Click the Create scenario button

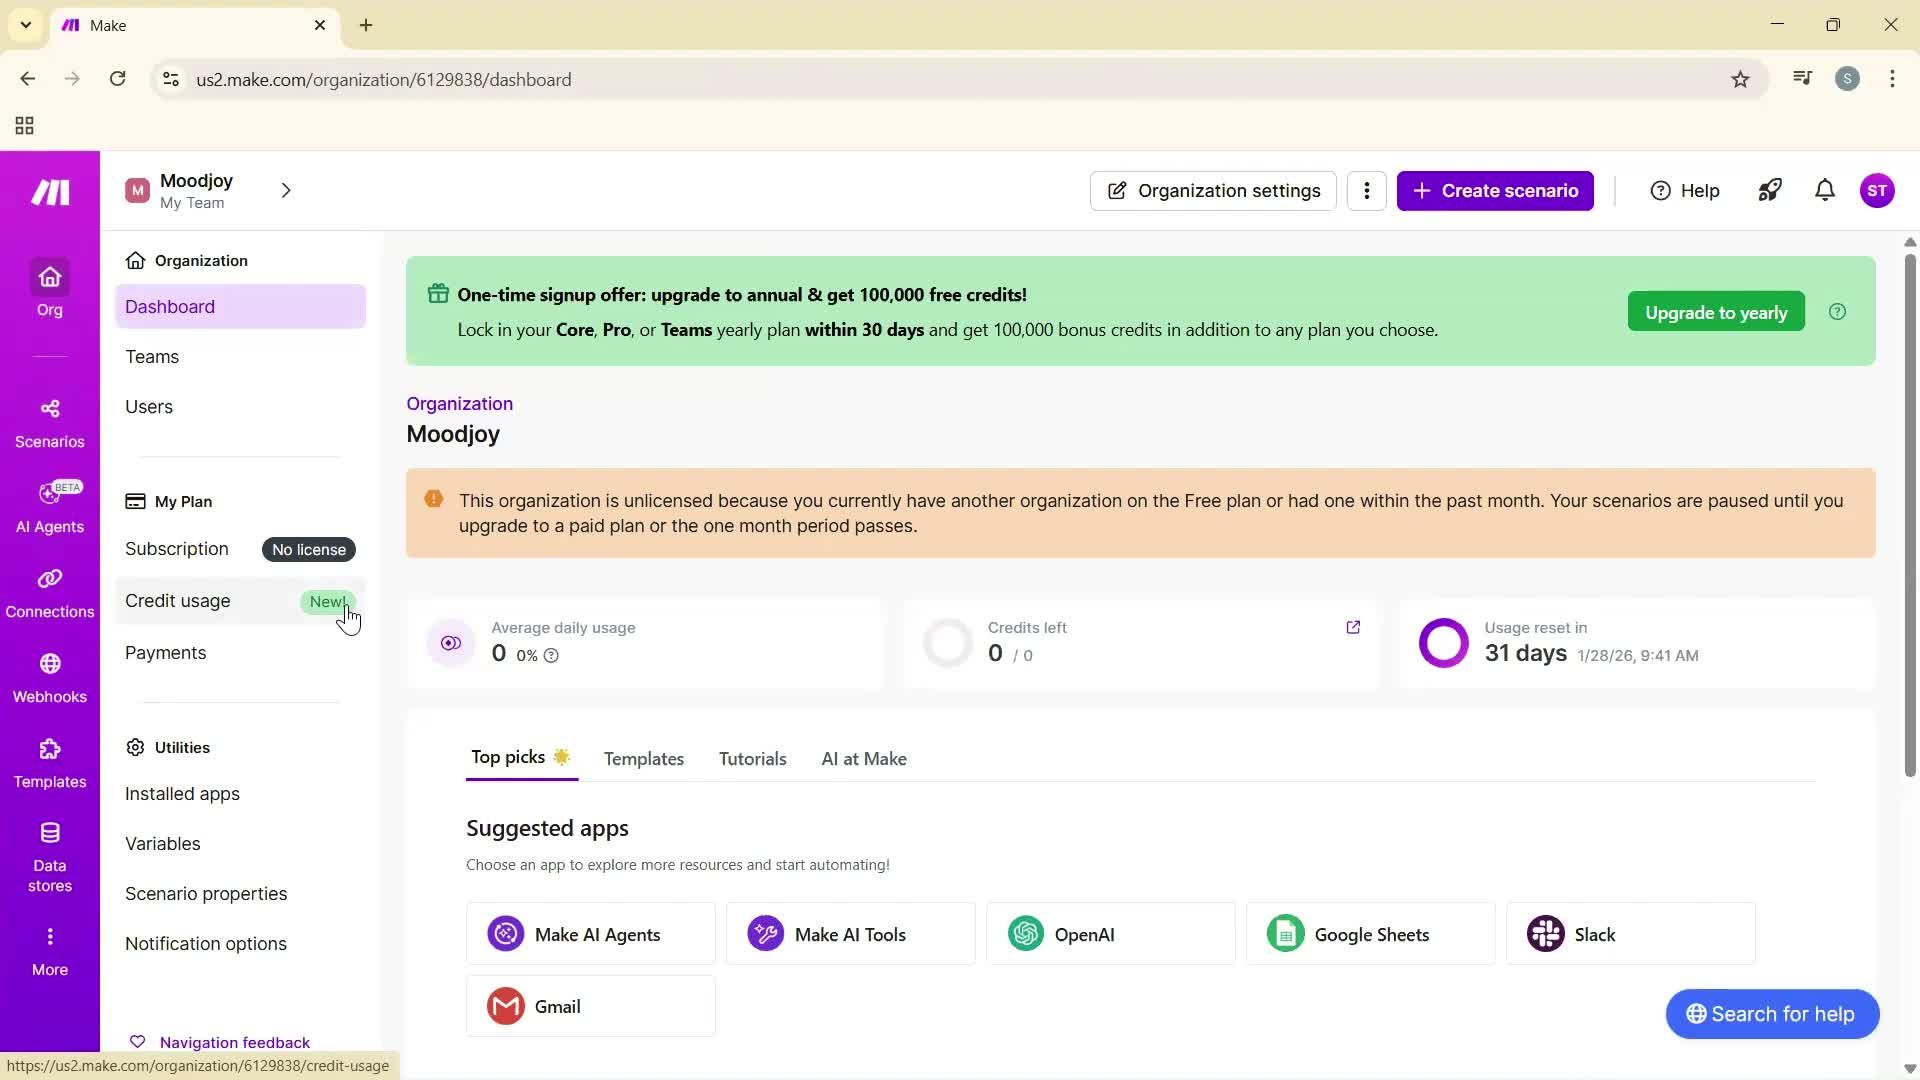coord(1494,190)
